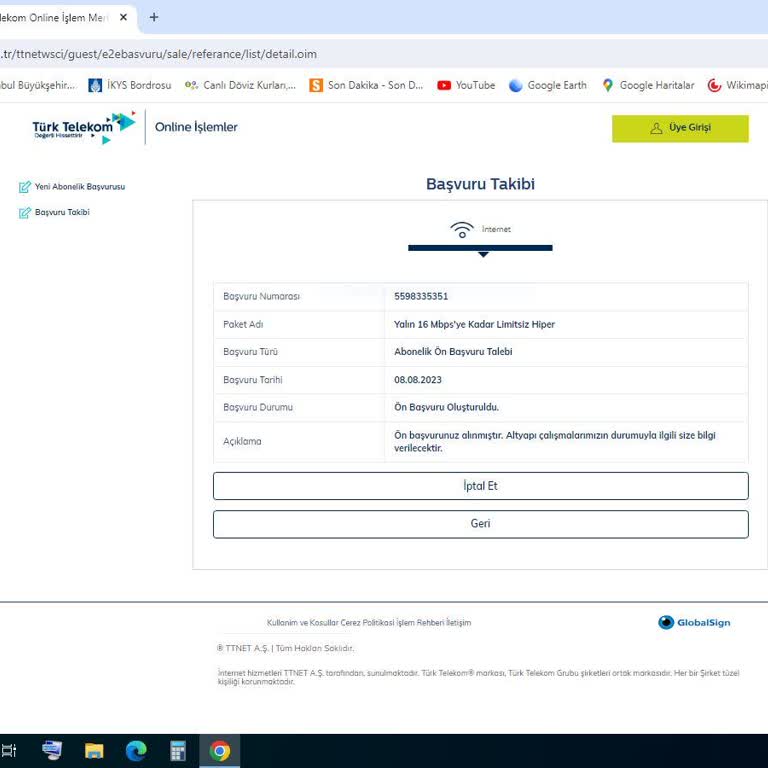Open the Son Dakika bookmark
The width and height of the screenshot is (768, 768).
pyautogui.click(x=366, y=85)
